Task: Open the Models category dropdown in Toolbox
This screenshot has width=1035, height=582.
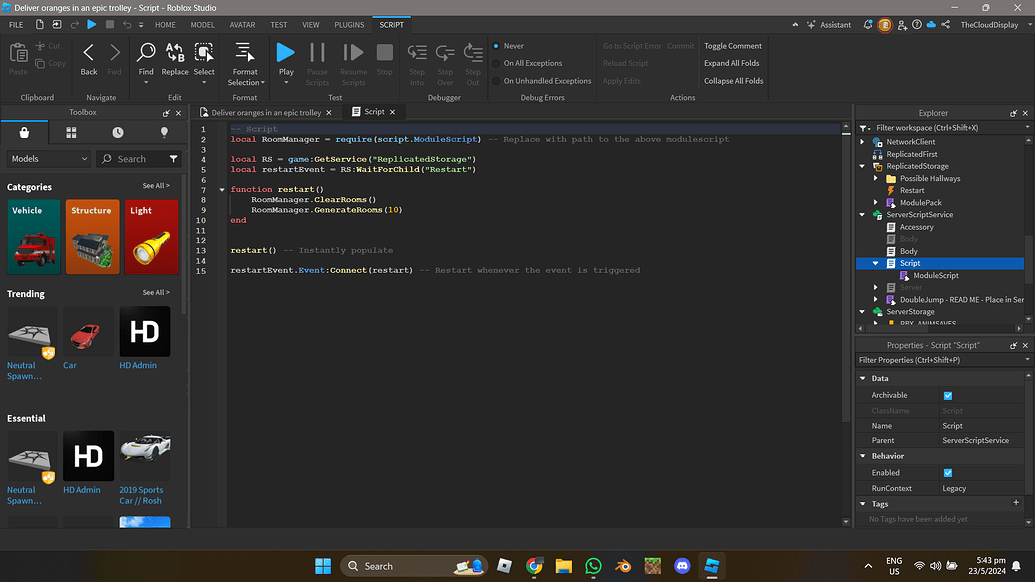Action: [x=48, y=159]
